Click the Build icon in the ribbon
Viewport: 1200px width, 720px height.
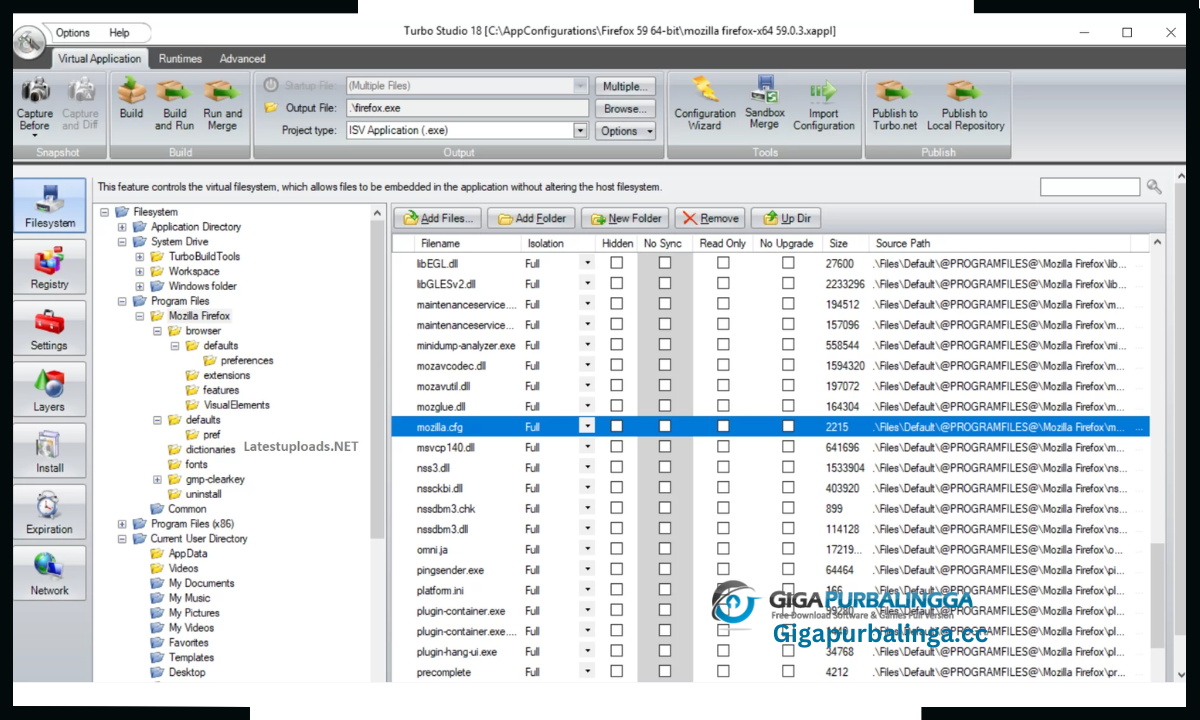click(131, 100)
